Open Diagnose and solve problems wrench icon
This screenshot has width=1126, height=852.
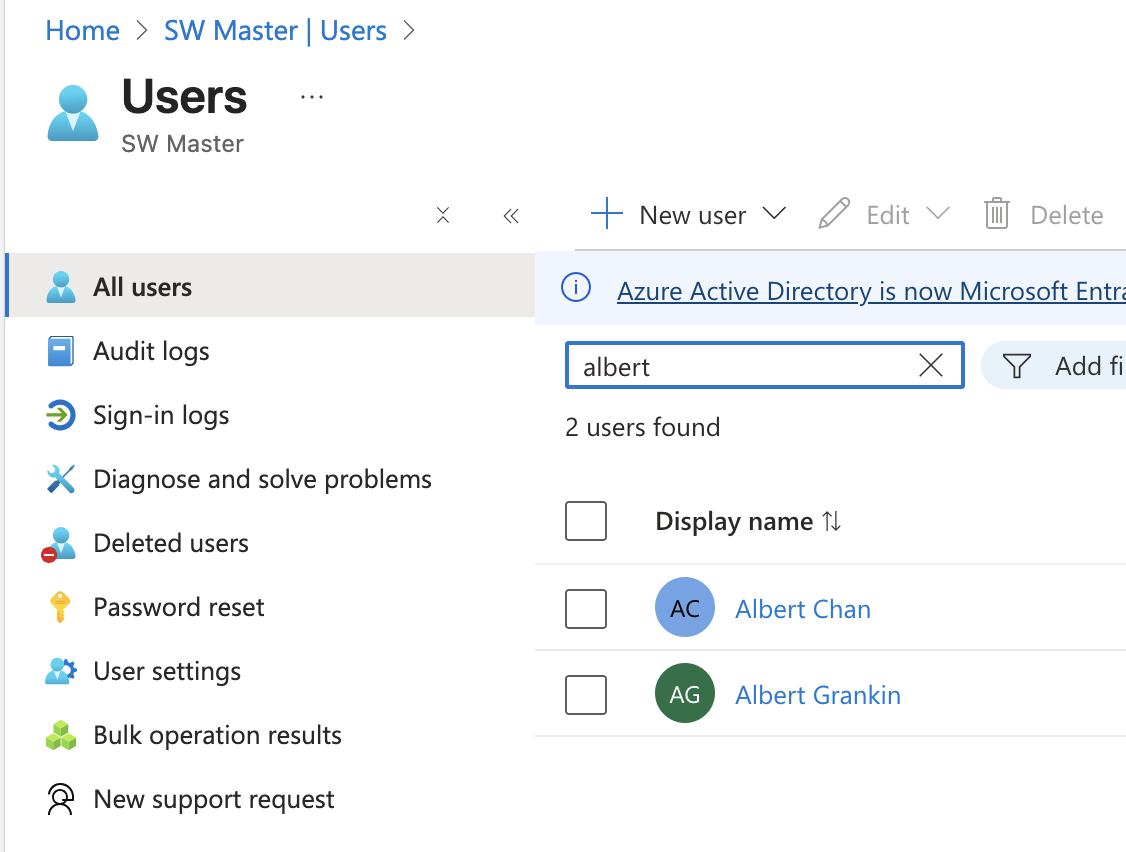pyautogui.click(x=60, y=479)
